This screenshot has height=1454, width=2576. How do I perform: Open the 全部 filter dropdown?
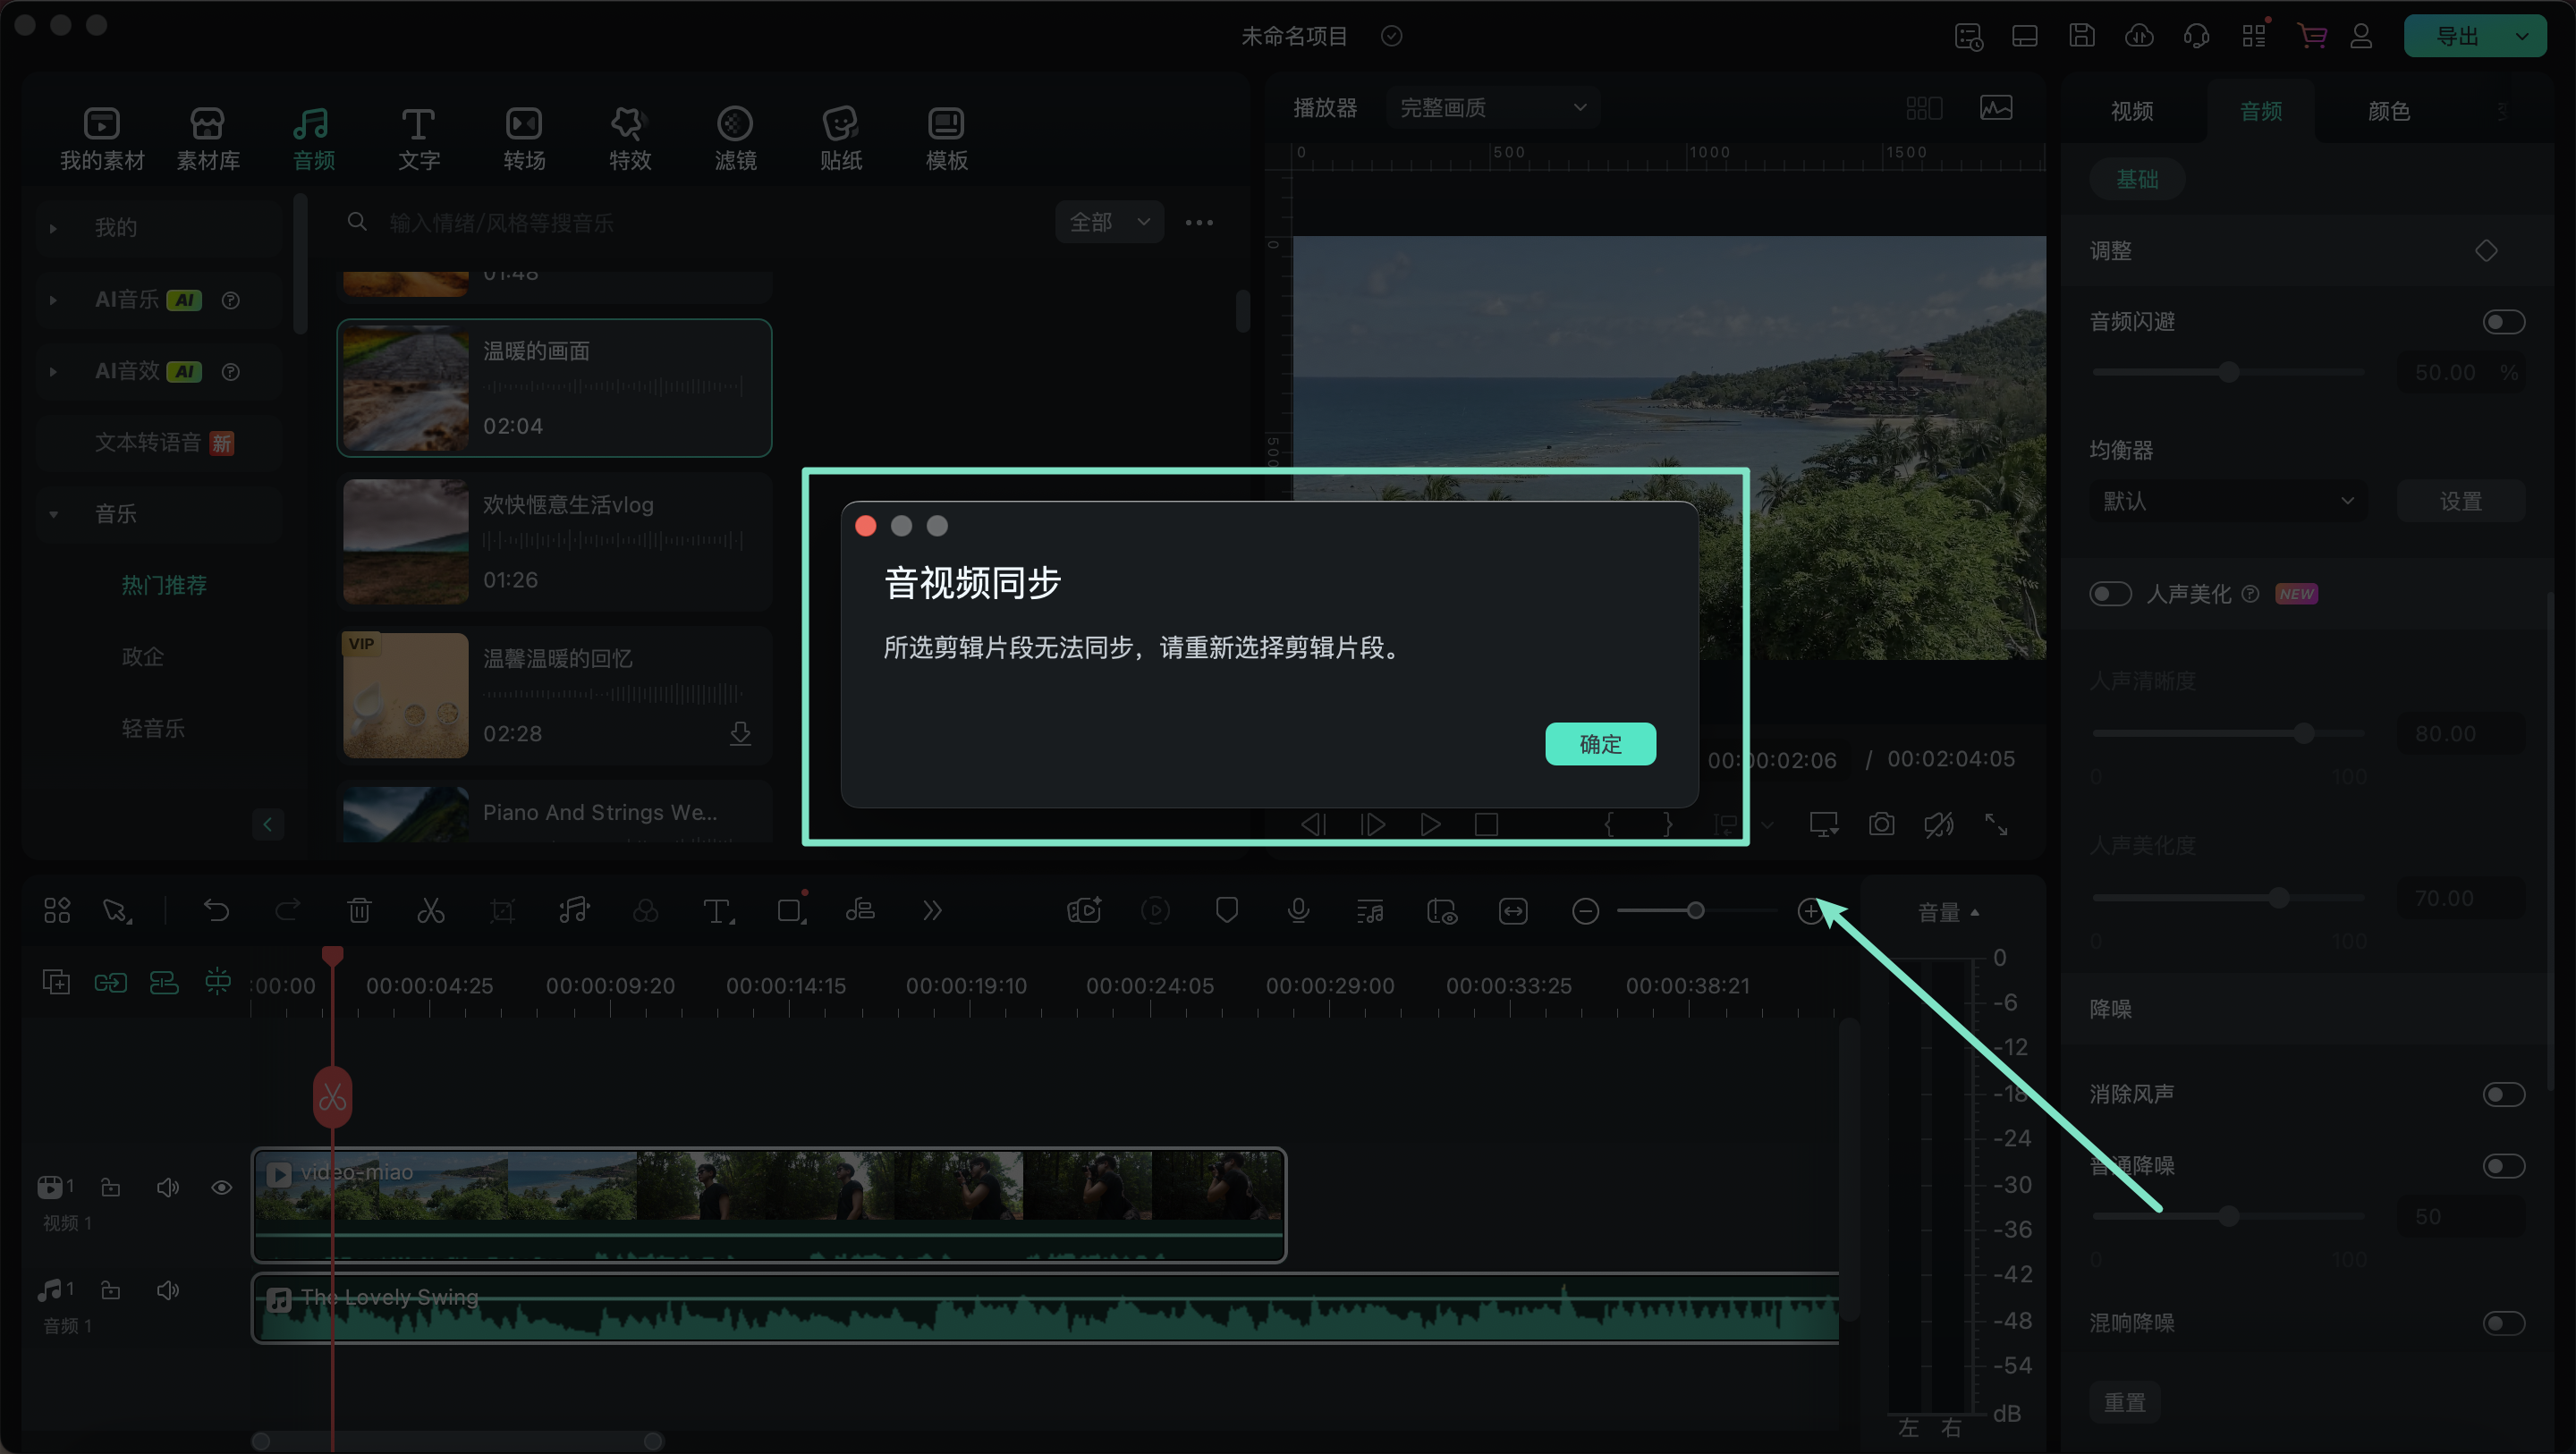(1109, 222)
